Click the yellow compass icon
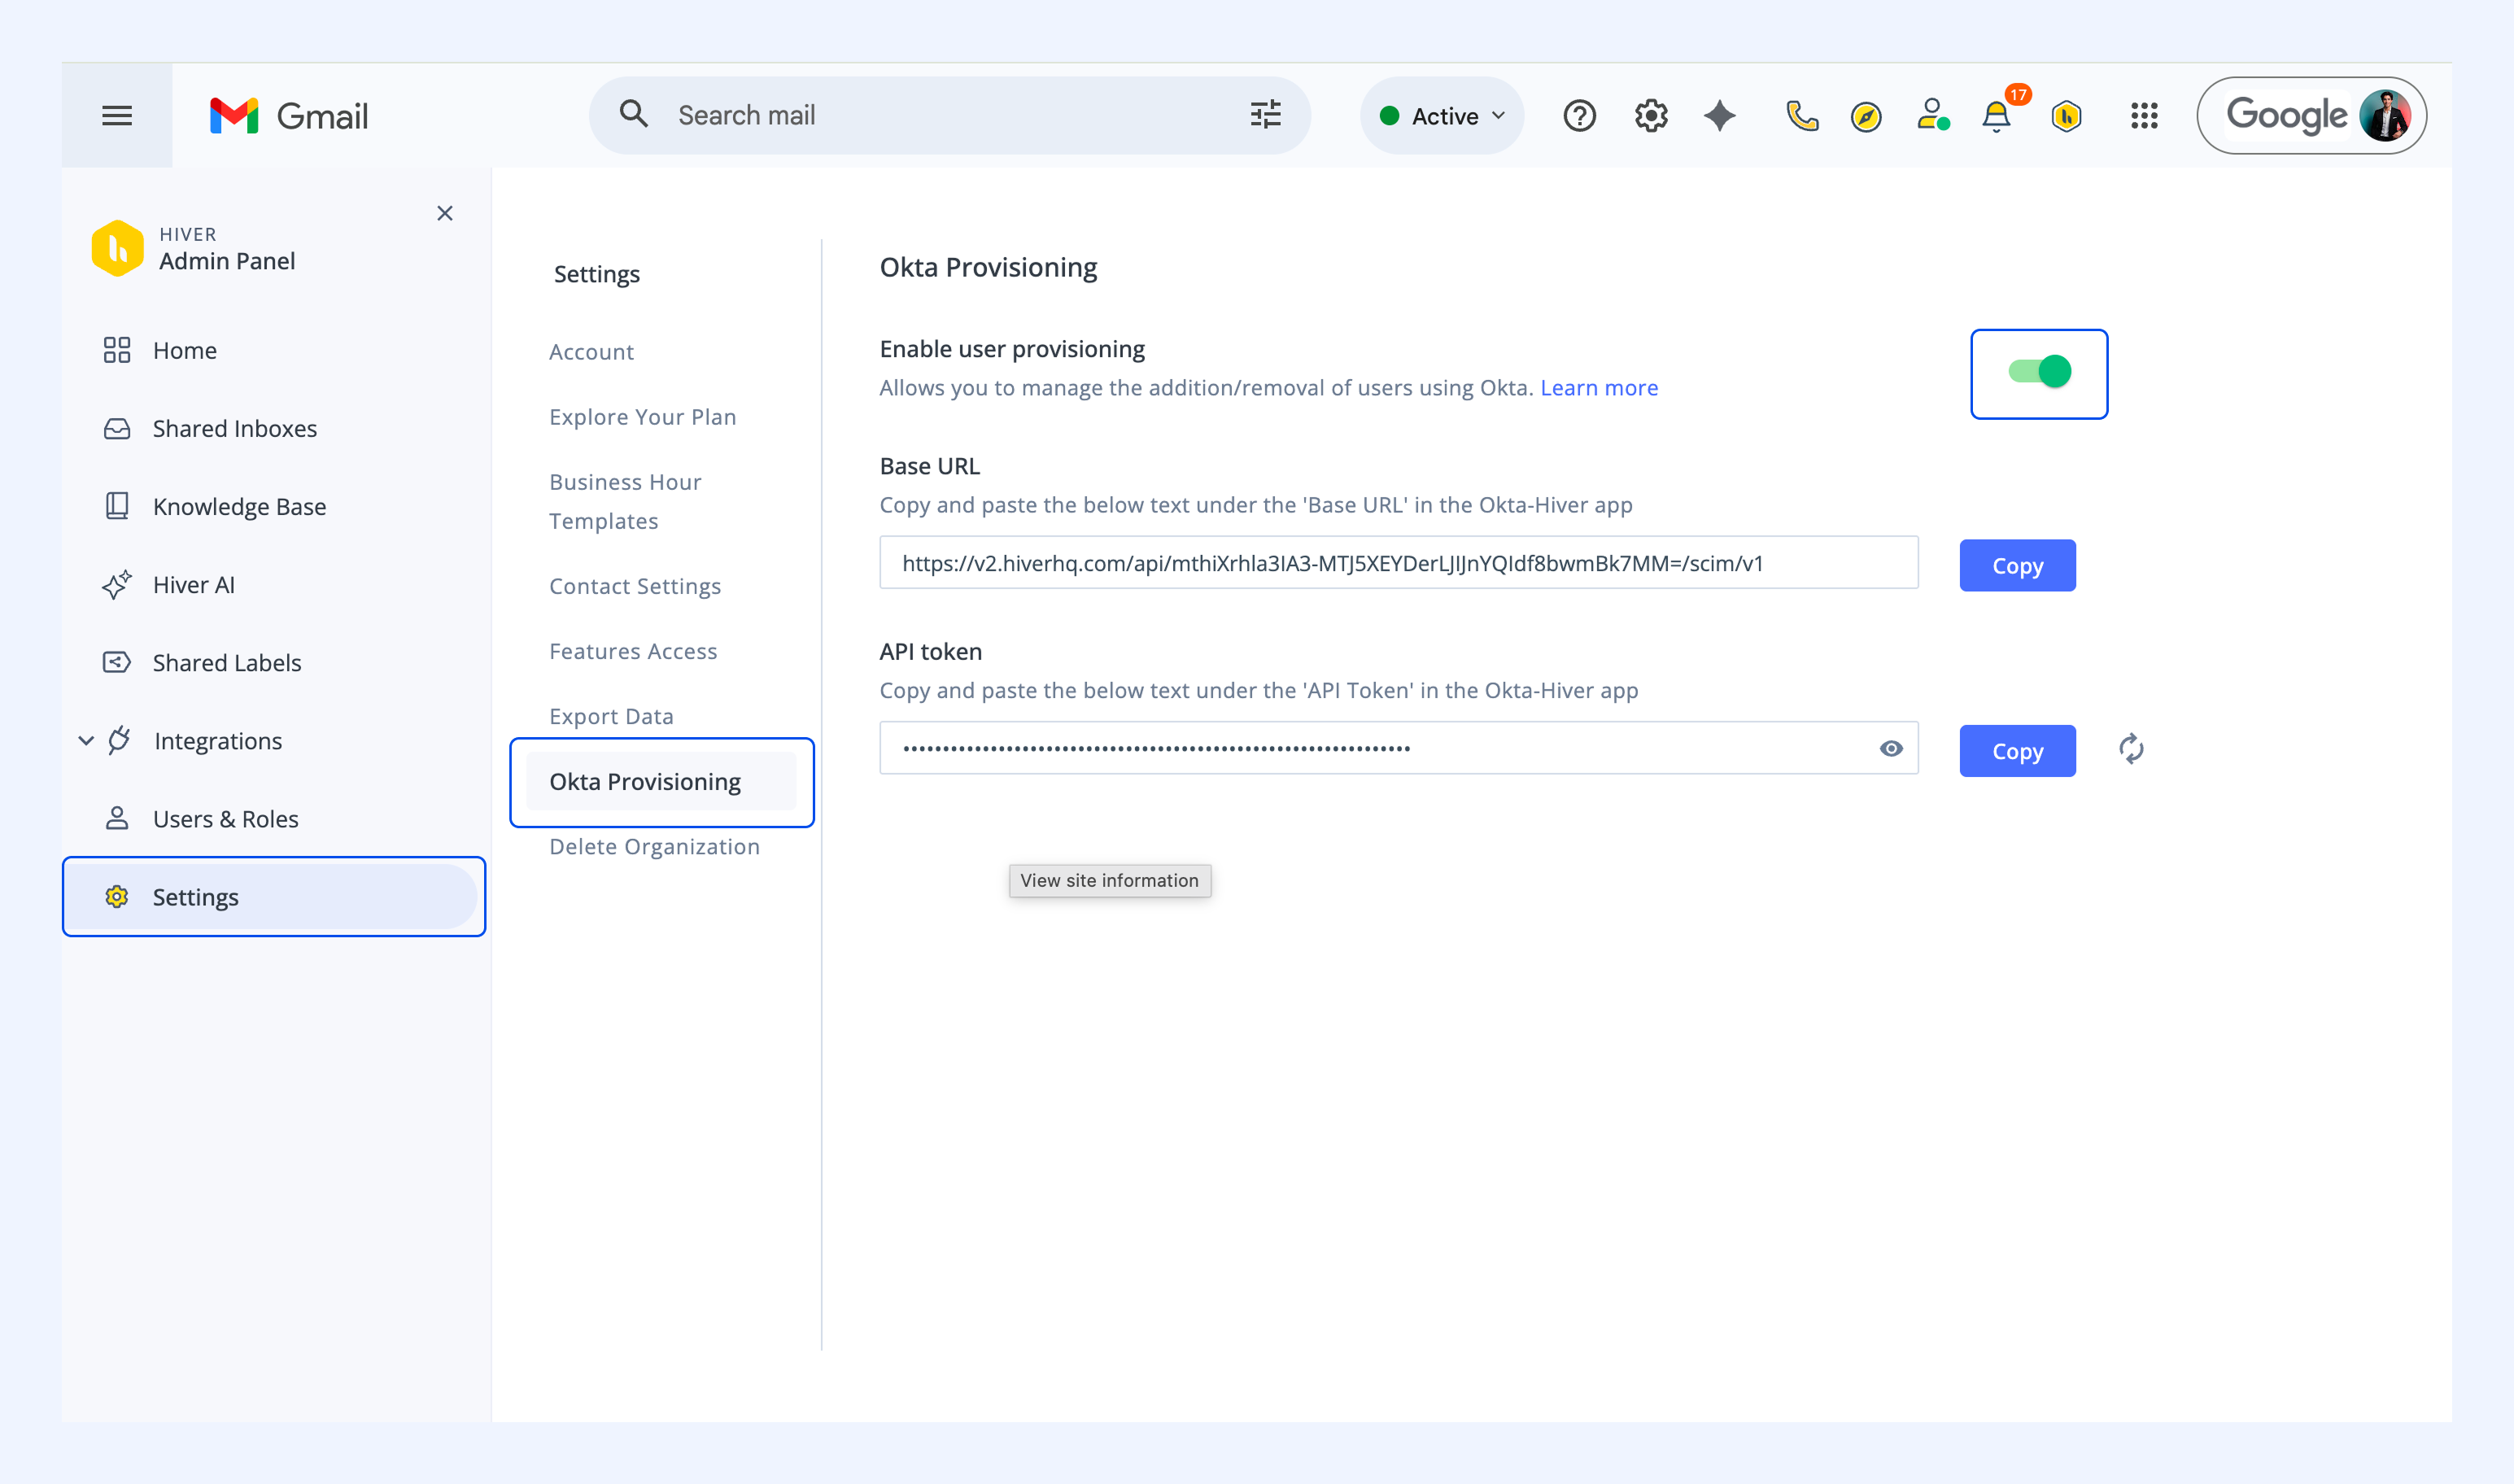2514x1484 pixels. click(1866, 117)
